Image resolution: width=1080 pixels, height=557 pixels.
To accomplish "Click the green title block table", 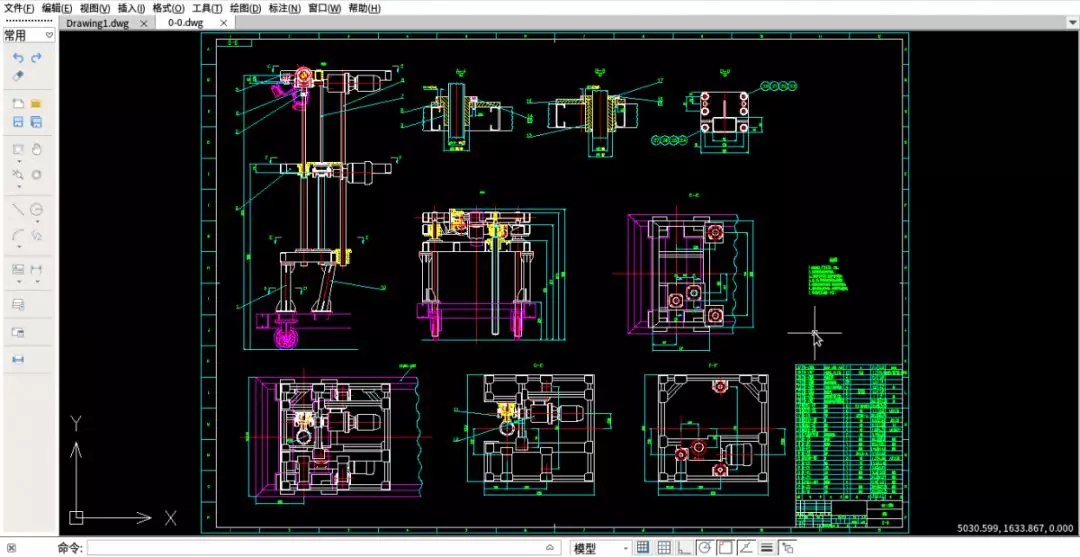I will click(x=849, y=446).
